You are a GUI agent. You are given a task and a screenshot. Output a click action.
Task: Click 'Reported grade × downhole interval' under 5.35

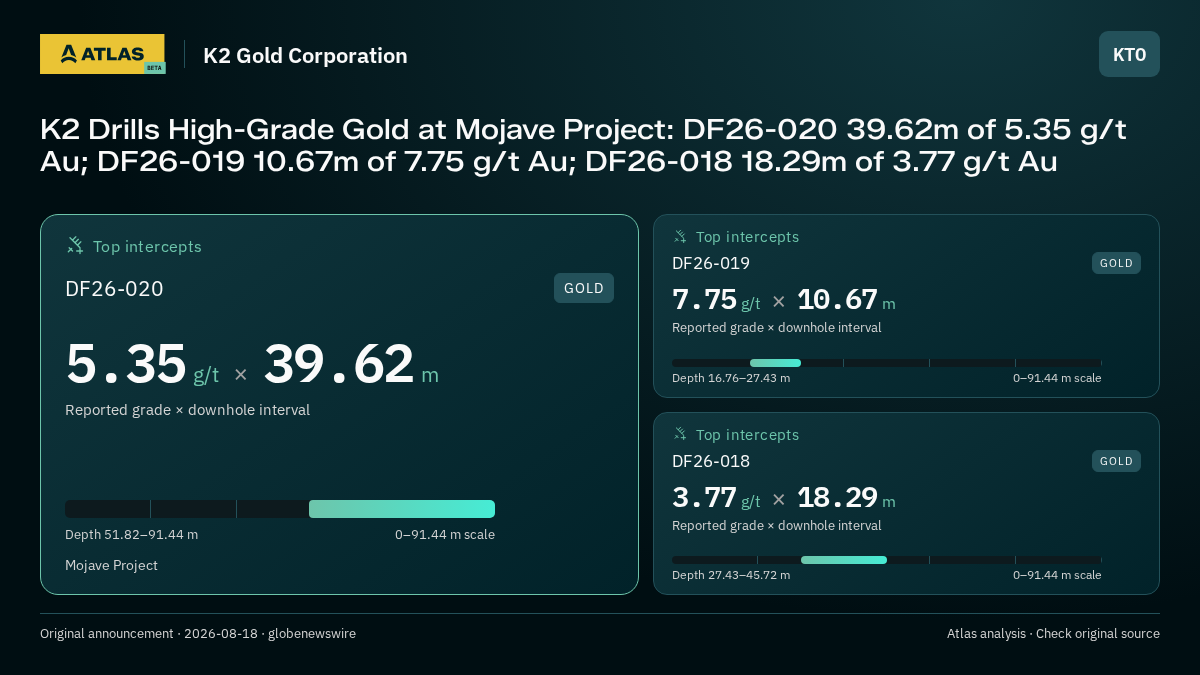tap(187, 410)
